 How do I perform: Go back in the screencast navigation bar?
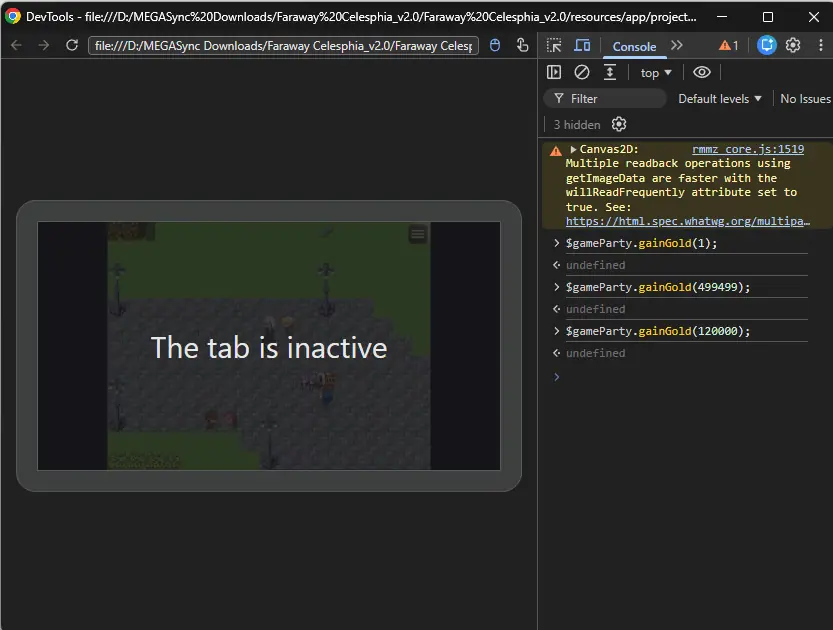coord(16,46)
